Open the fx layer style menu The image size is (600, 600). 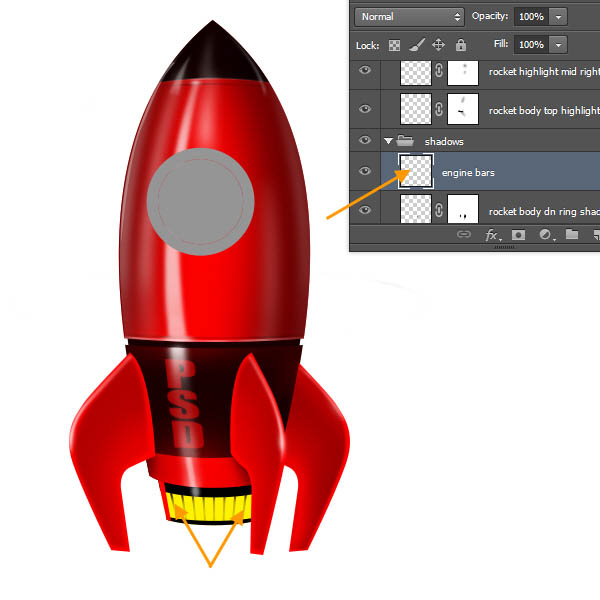tap(492, 235)
